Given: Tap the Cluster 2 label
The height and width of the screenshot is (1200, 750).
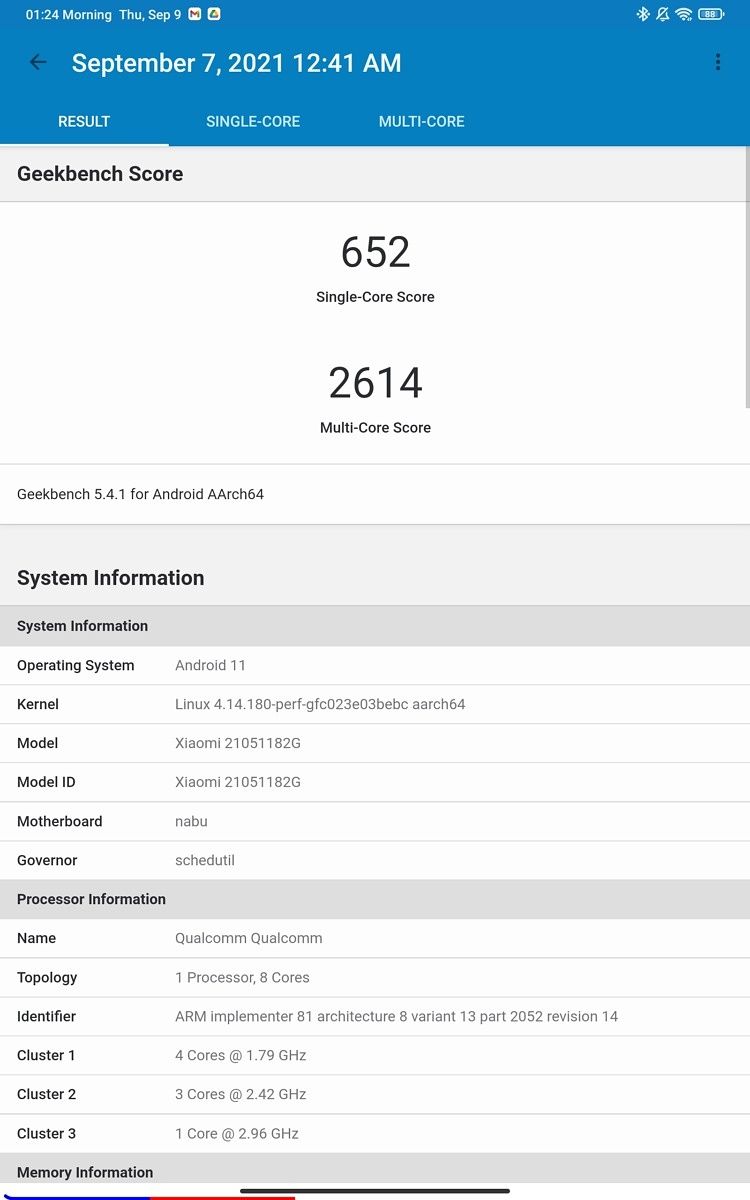Looking at the screenshot, I should pos(46,1094).
